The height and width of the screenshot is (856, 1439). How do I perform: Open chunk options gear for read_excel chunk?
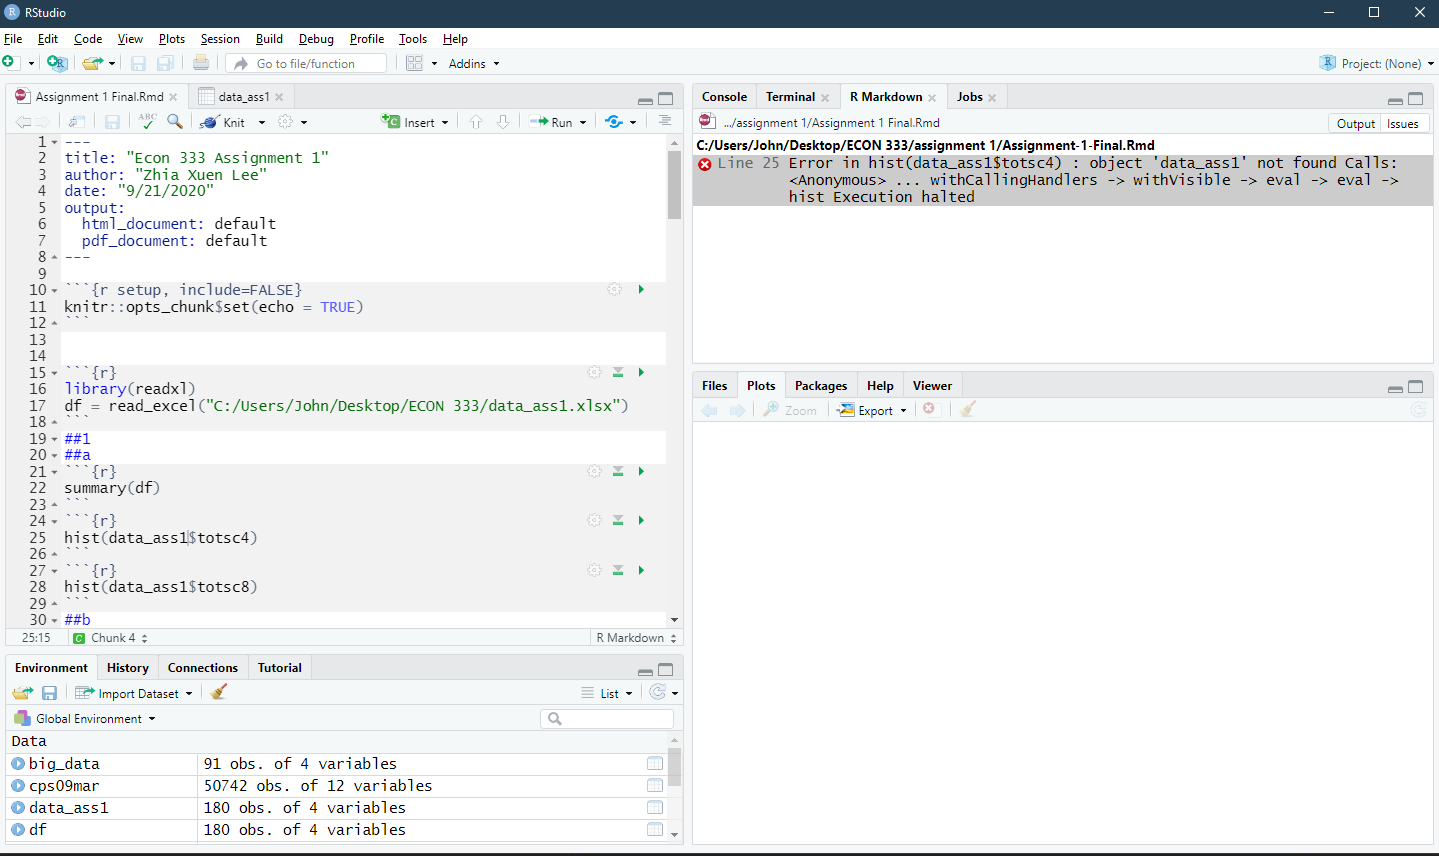pyautogui.click(x=594, y=372)
